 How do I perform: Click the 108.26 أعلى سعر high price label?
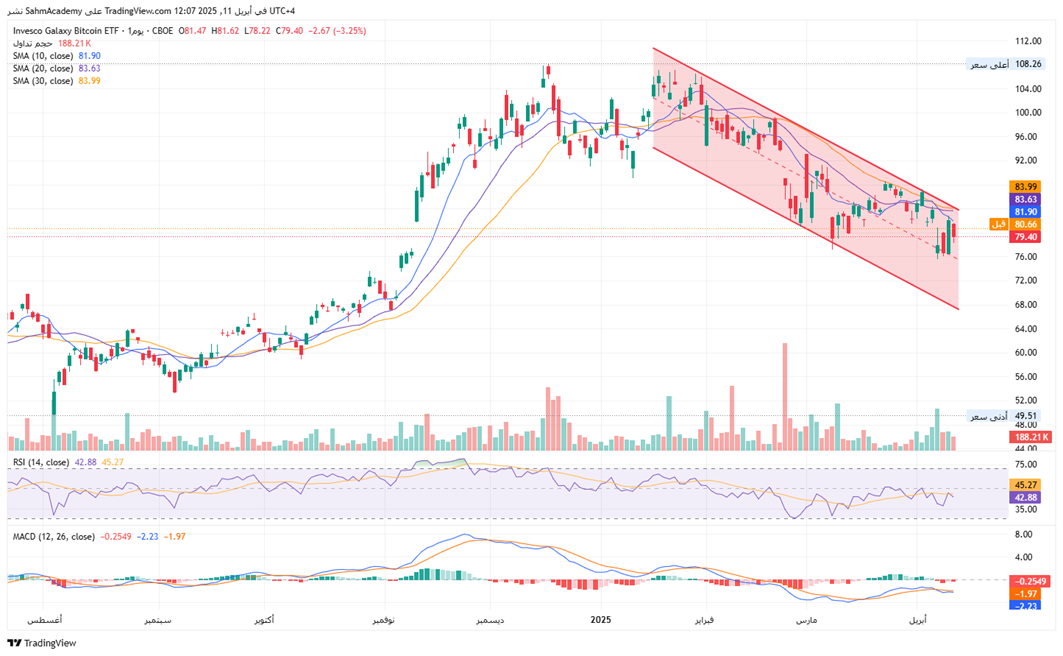[x=1006, y=64]
